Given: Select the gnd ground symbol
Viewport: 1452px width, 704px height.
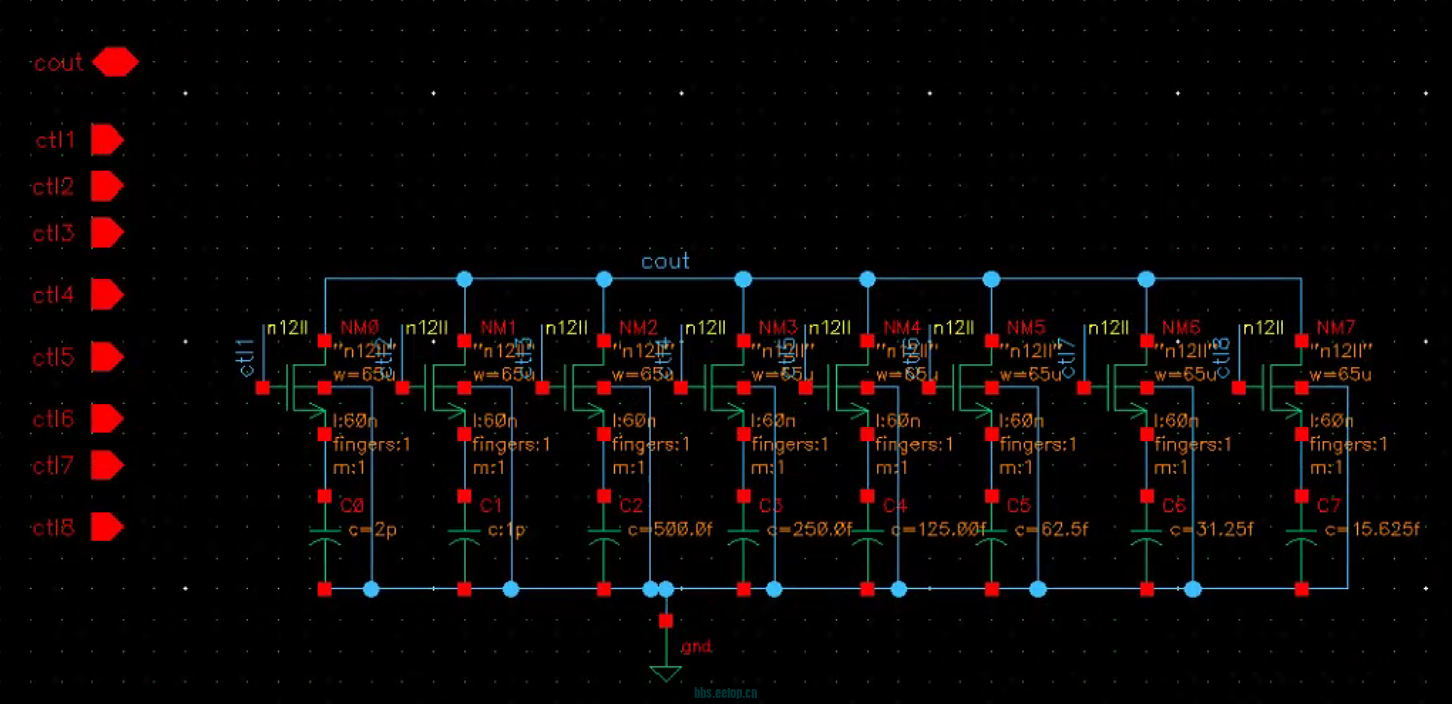Looking at the screenshot, I should pos(666,672).
